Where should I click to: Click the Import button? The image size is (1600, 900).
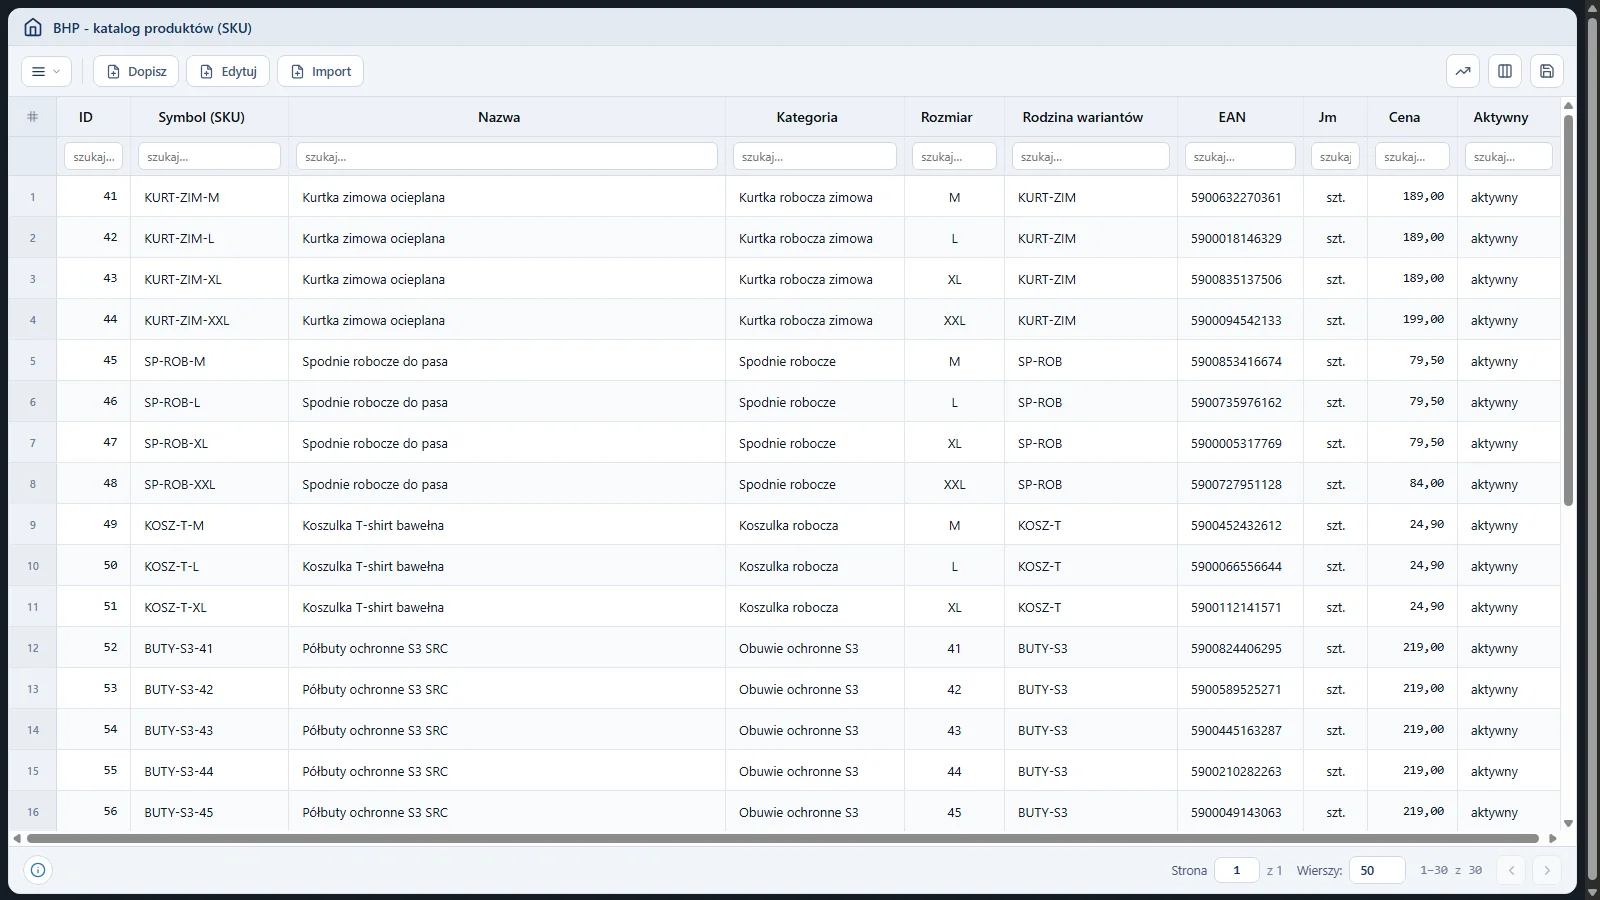(320, 71)
